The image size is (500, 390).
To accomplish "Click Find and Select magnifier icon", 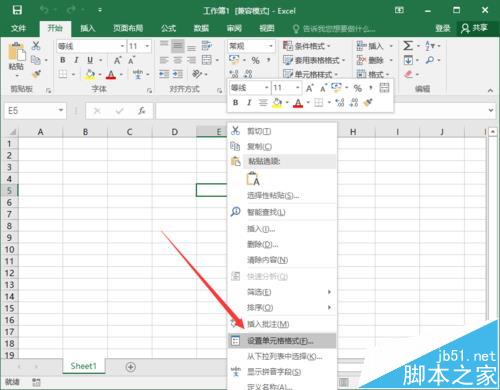I will (430, 60).
